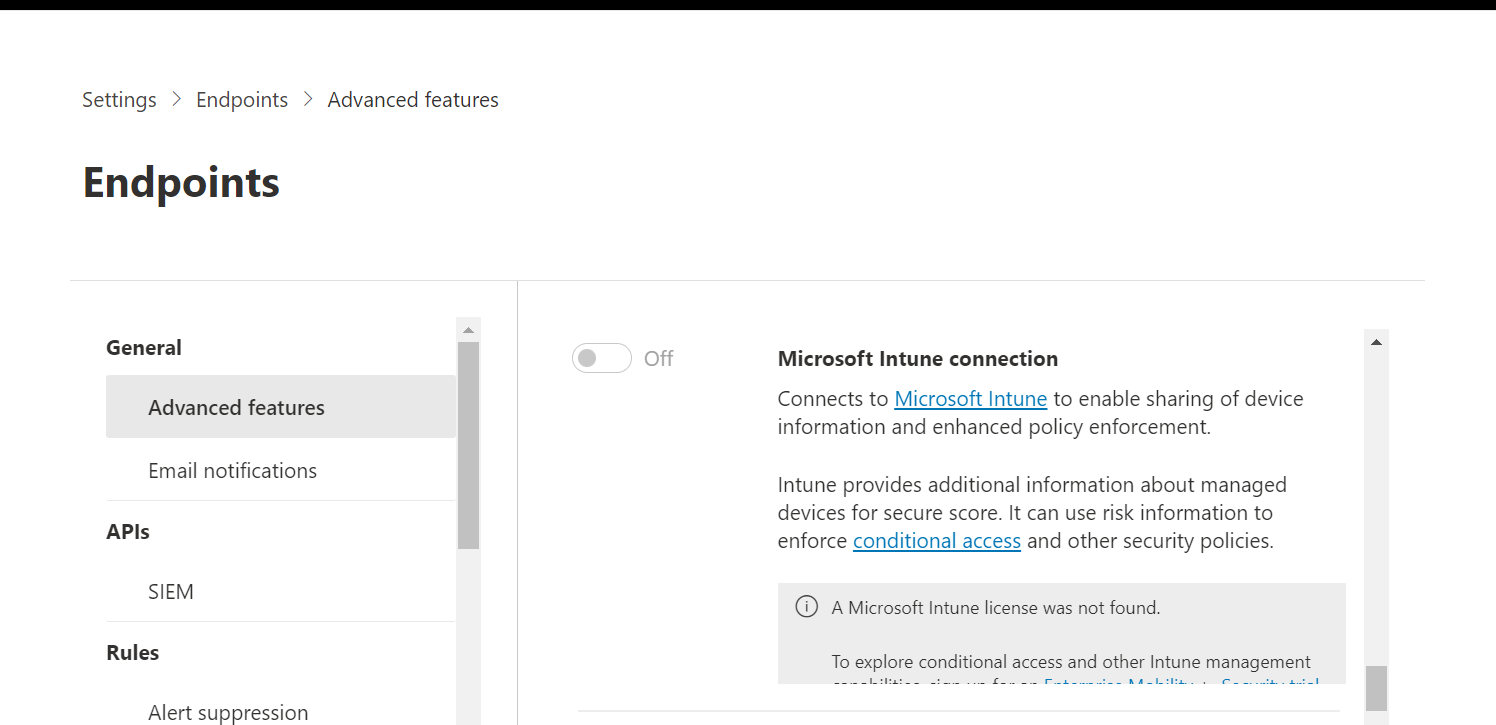
Task: Click the chevron after Settings breadcrumb
Action: (177, 99)
